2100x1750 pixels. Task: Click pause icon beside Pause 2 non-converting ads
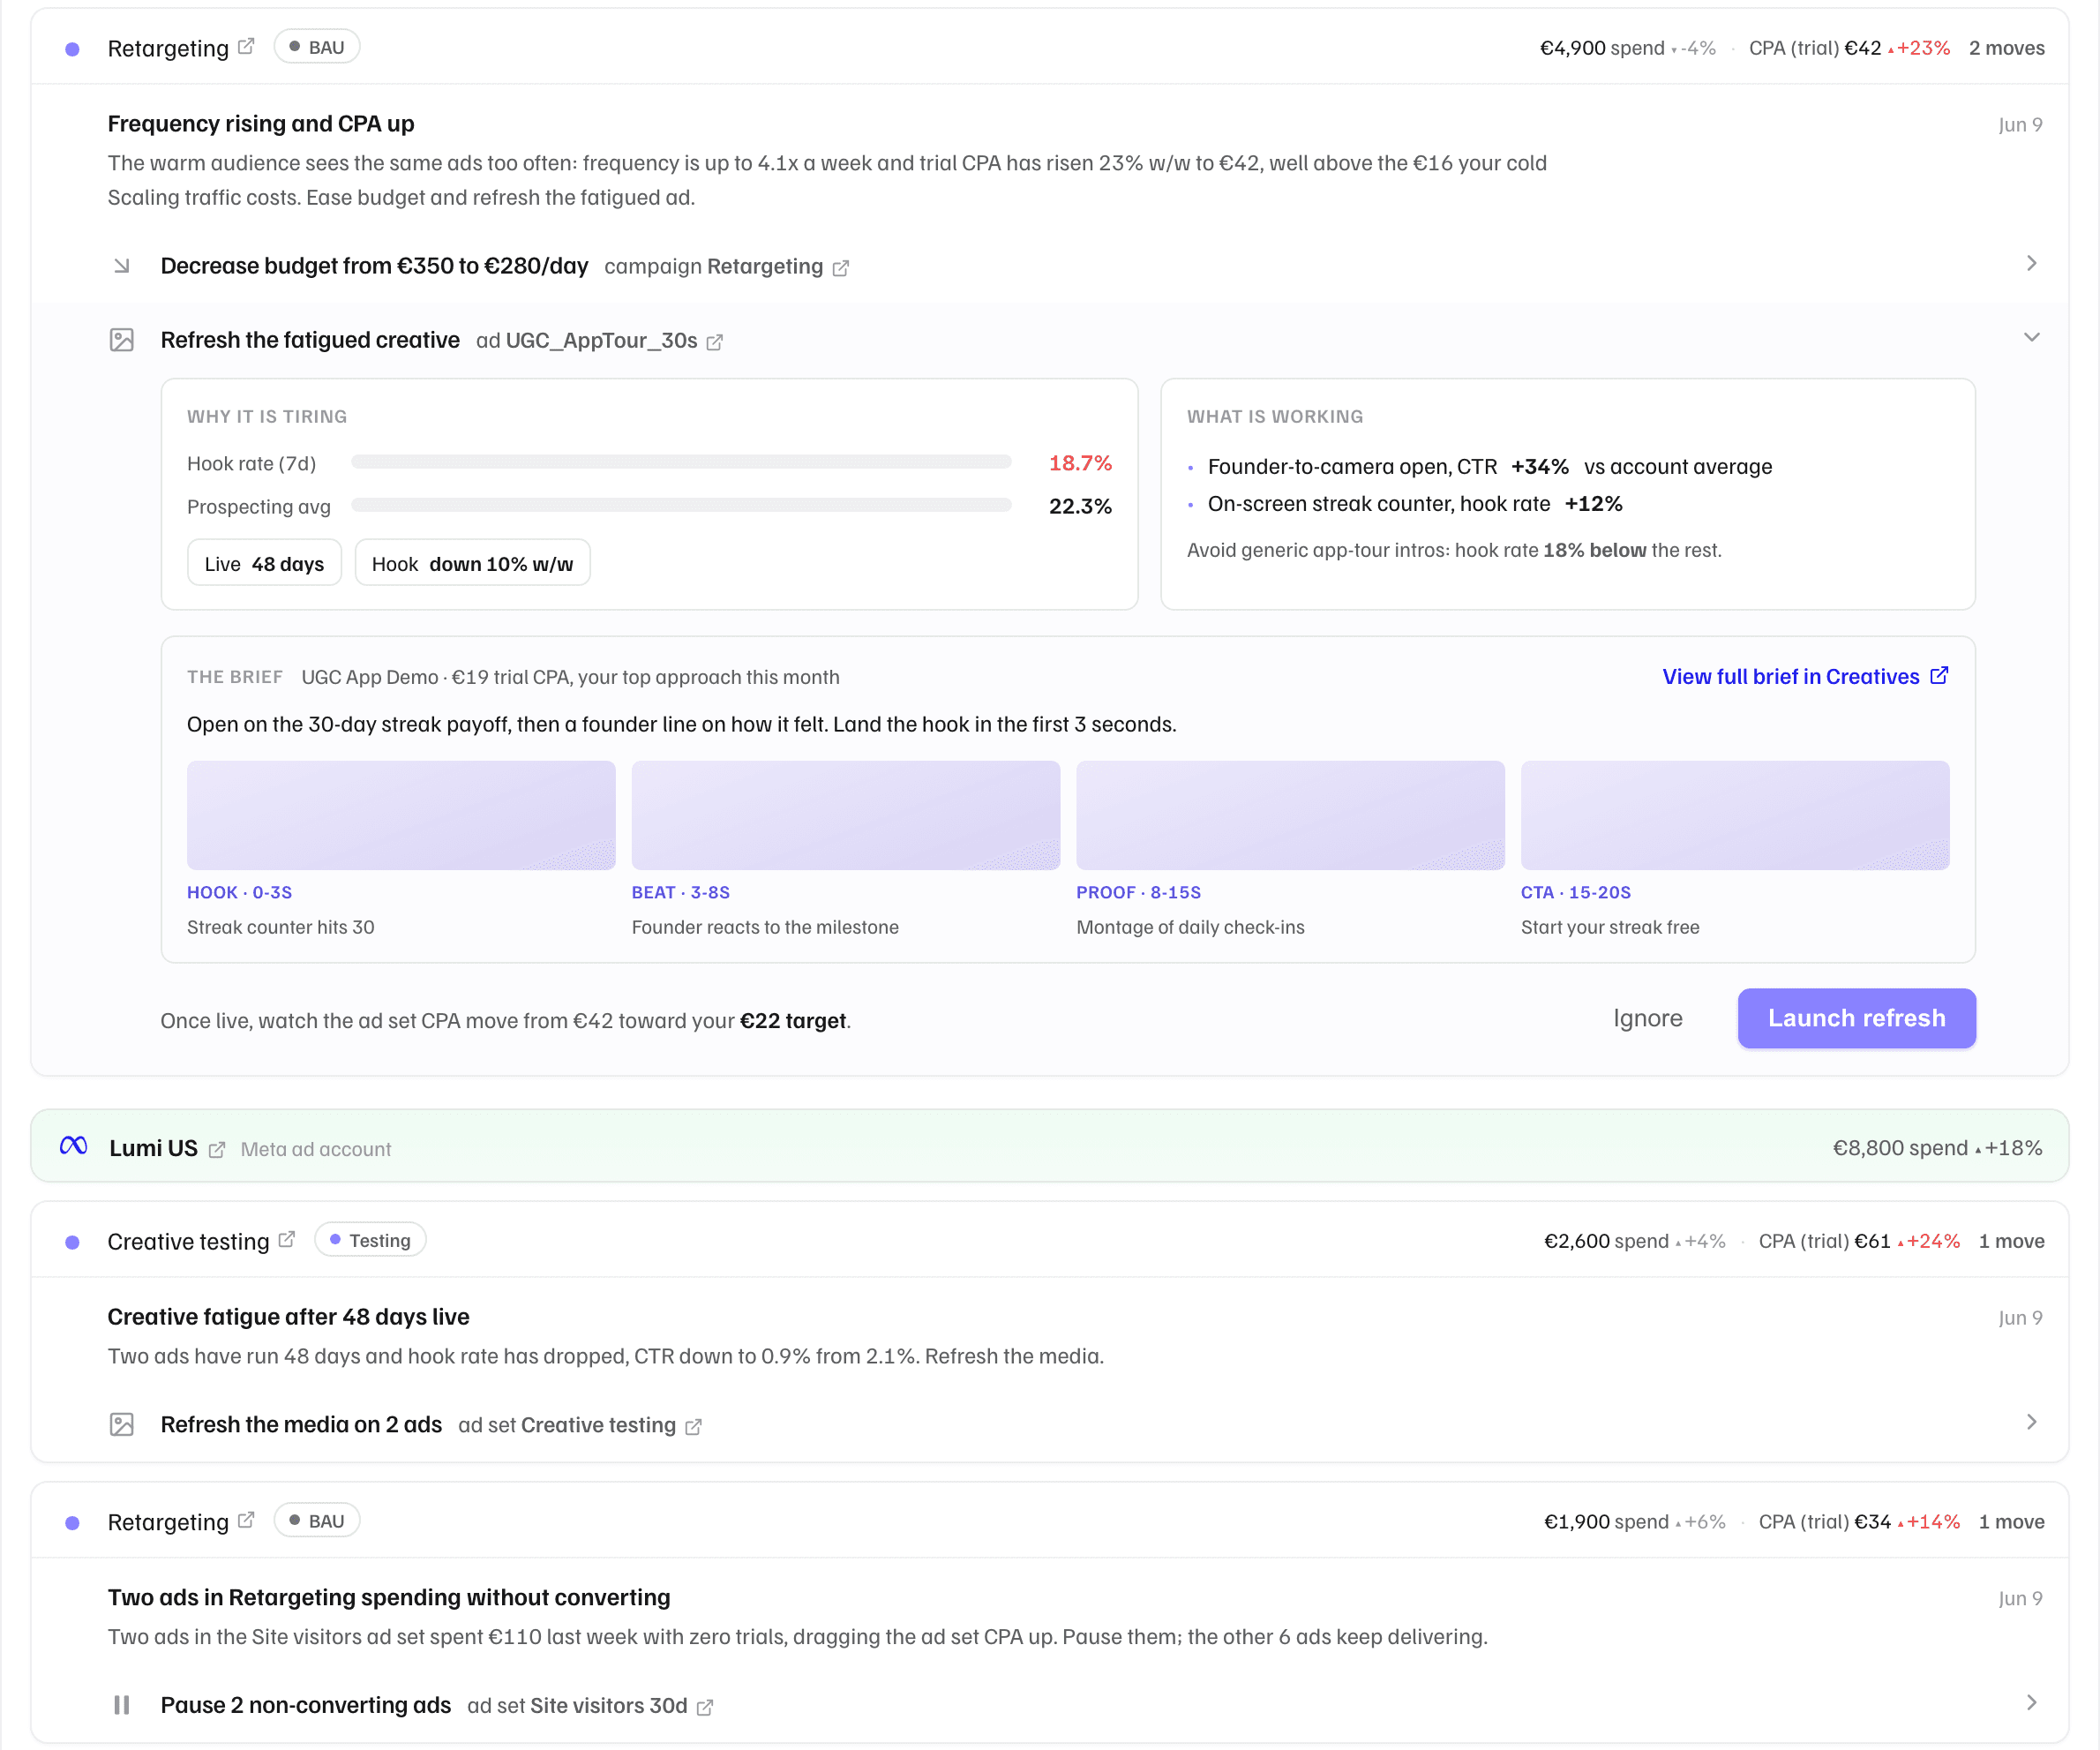122,1705
